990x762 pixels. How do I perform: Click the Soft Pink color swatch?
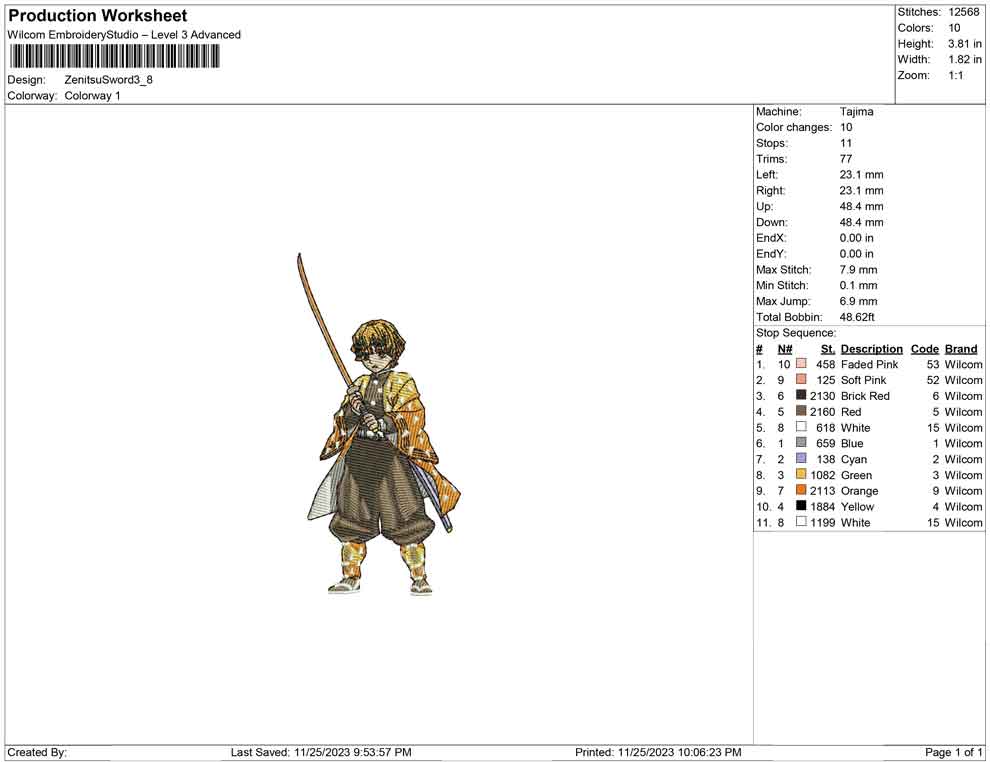coord(801,379)
